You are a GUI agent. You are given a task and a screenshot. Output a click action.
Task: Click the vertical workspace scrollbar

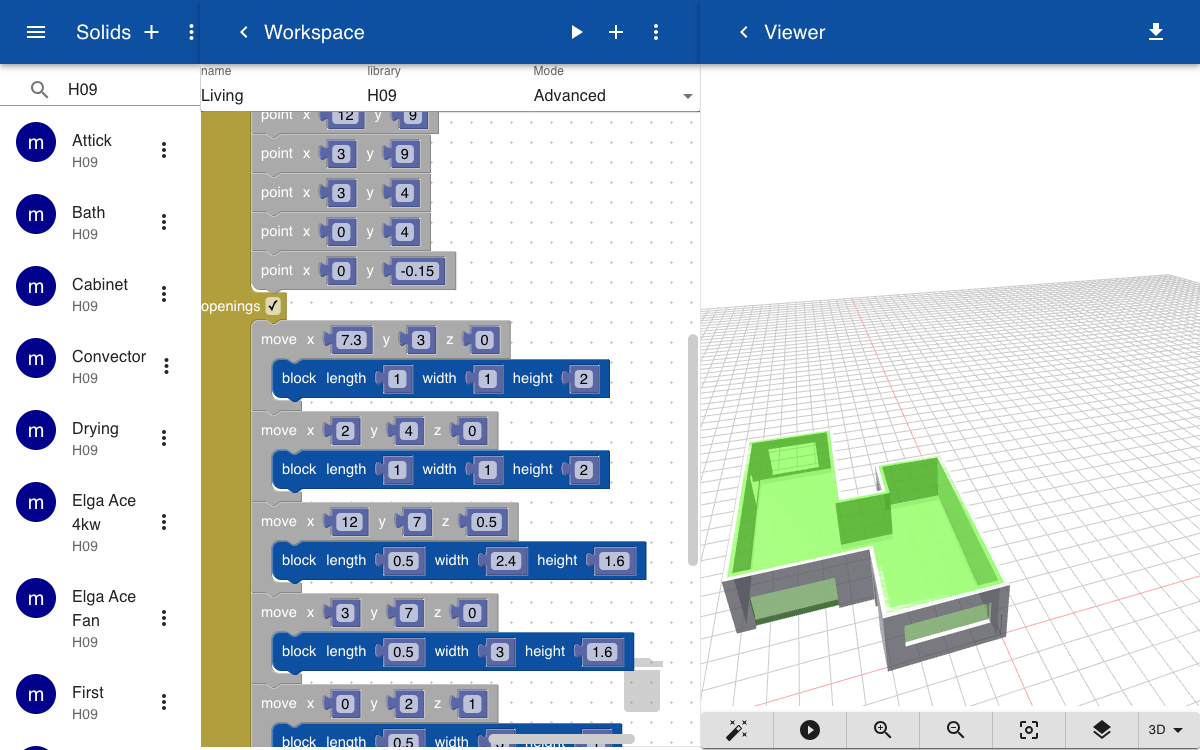(693, 450)
